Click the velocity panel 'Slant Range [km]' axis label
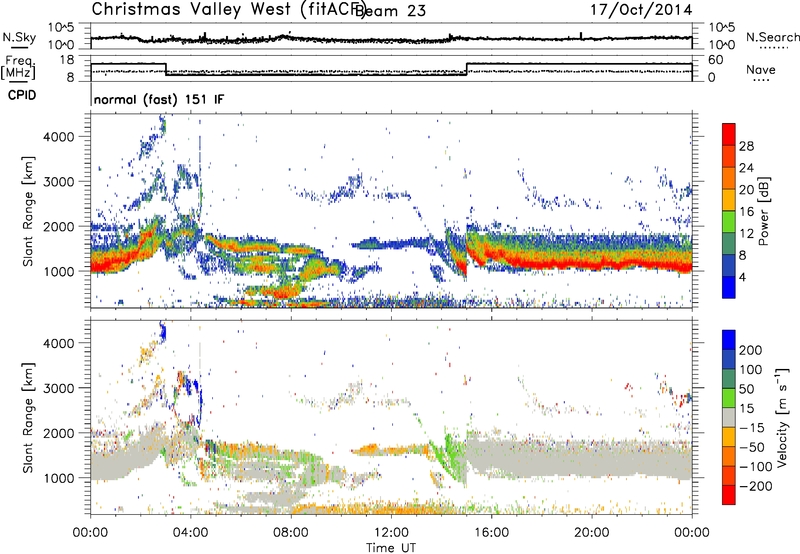The image size is (800, 554). pyautogui.click(x=28, y=418)
